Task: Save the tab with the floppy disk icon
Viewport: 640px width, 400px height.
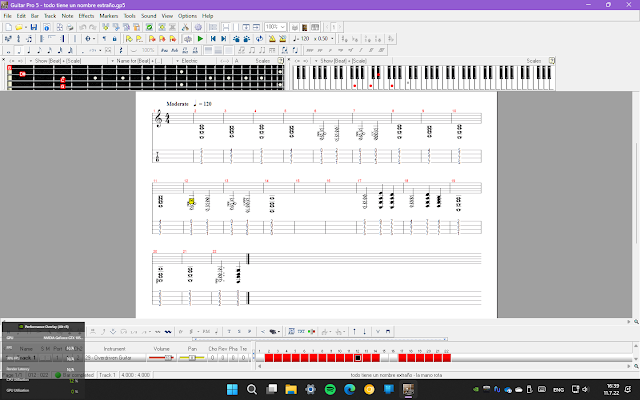Action: (x=34, y=27)
